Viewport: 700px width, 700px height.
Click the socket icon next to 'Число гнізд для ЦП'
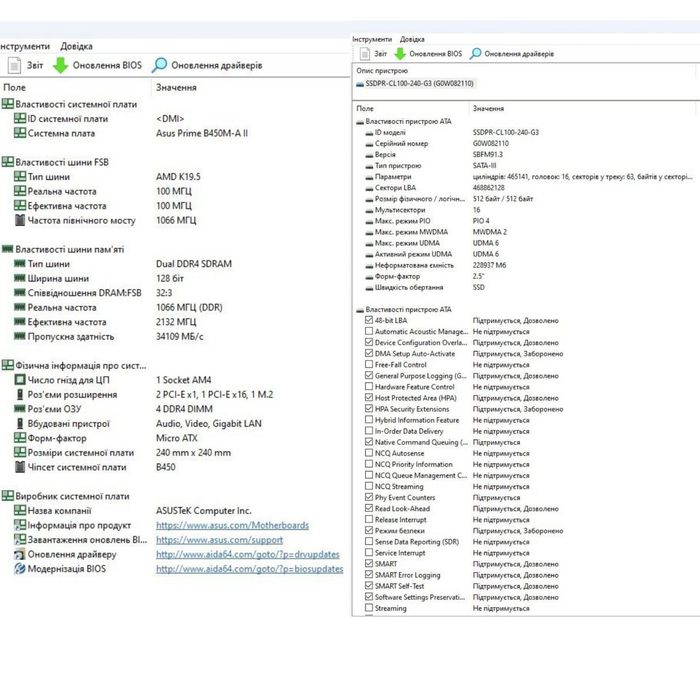(20, 380)
